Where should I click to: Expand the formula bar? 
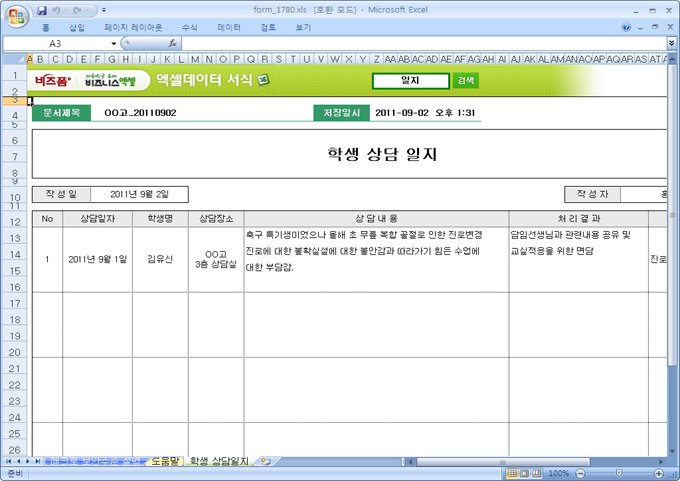[x=672, y=43]
